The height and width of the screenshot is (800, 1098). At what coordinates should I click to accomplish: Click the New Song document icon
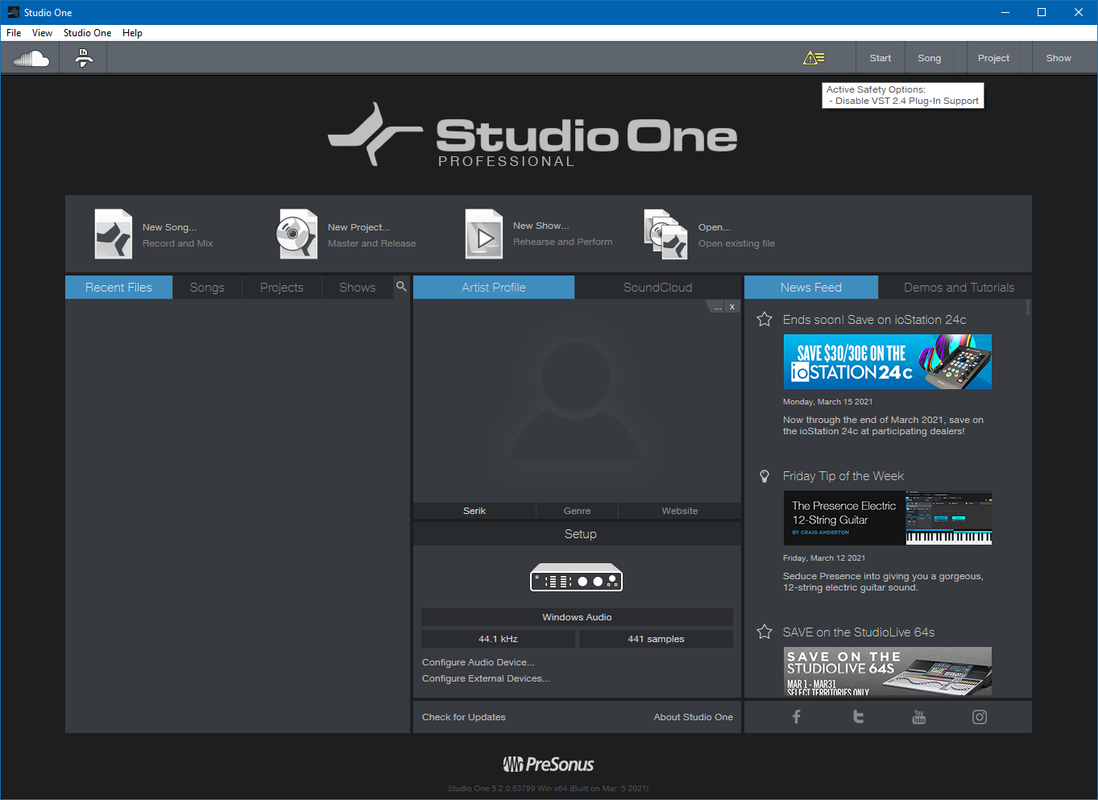[x=113, y=234]
